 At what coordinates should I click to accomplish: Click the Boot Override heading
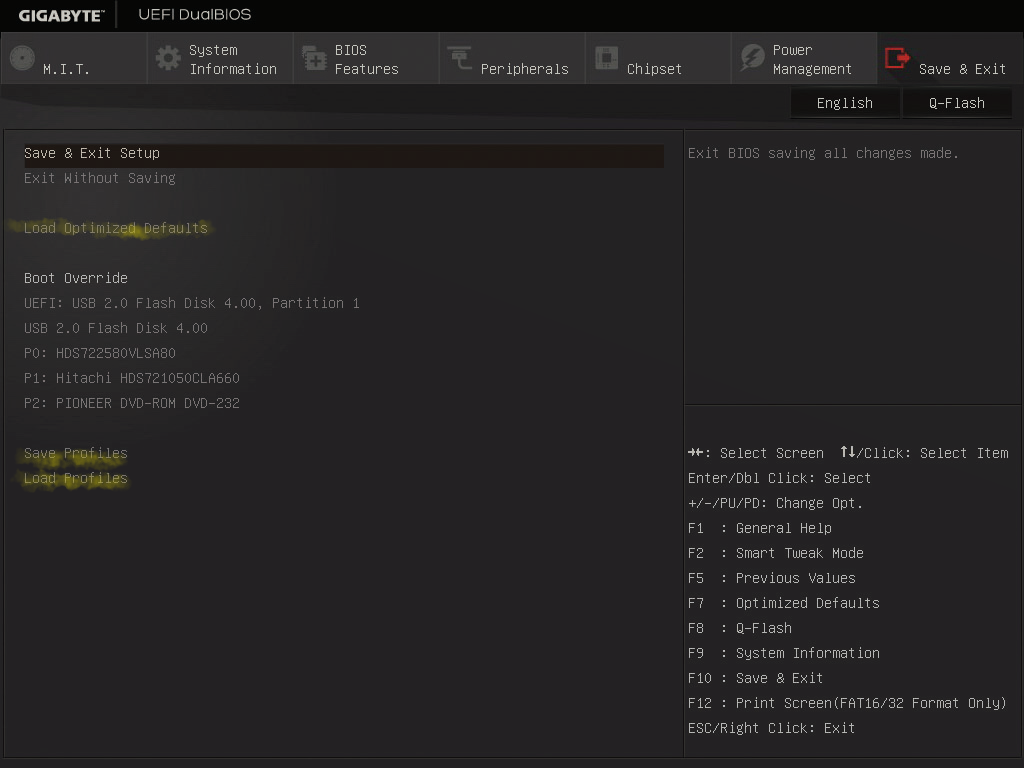coord(76,278)
